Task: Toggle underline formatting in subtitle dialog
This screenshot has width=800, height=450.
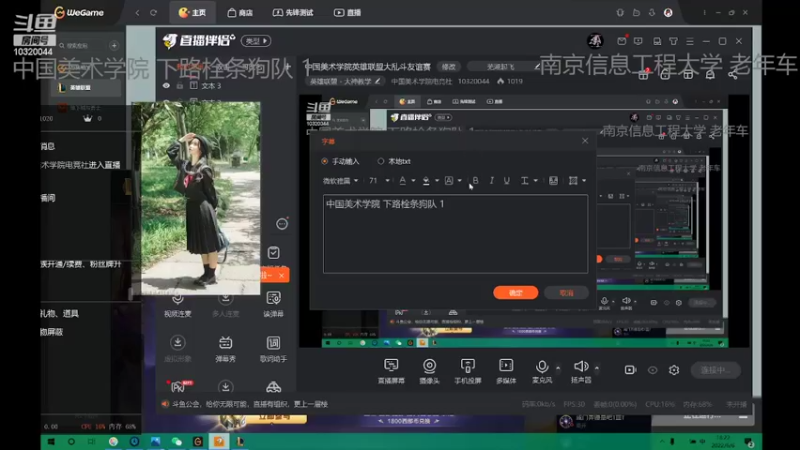Action: coord(507,181)
